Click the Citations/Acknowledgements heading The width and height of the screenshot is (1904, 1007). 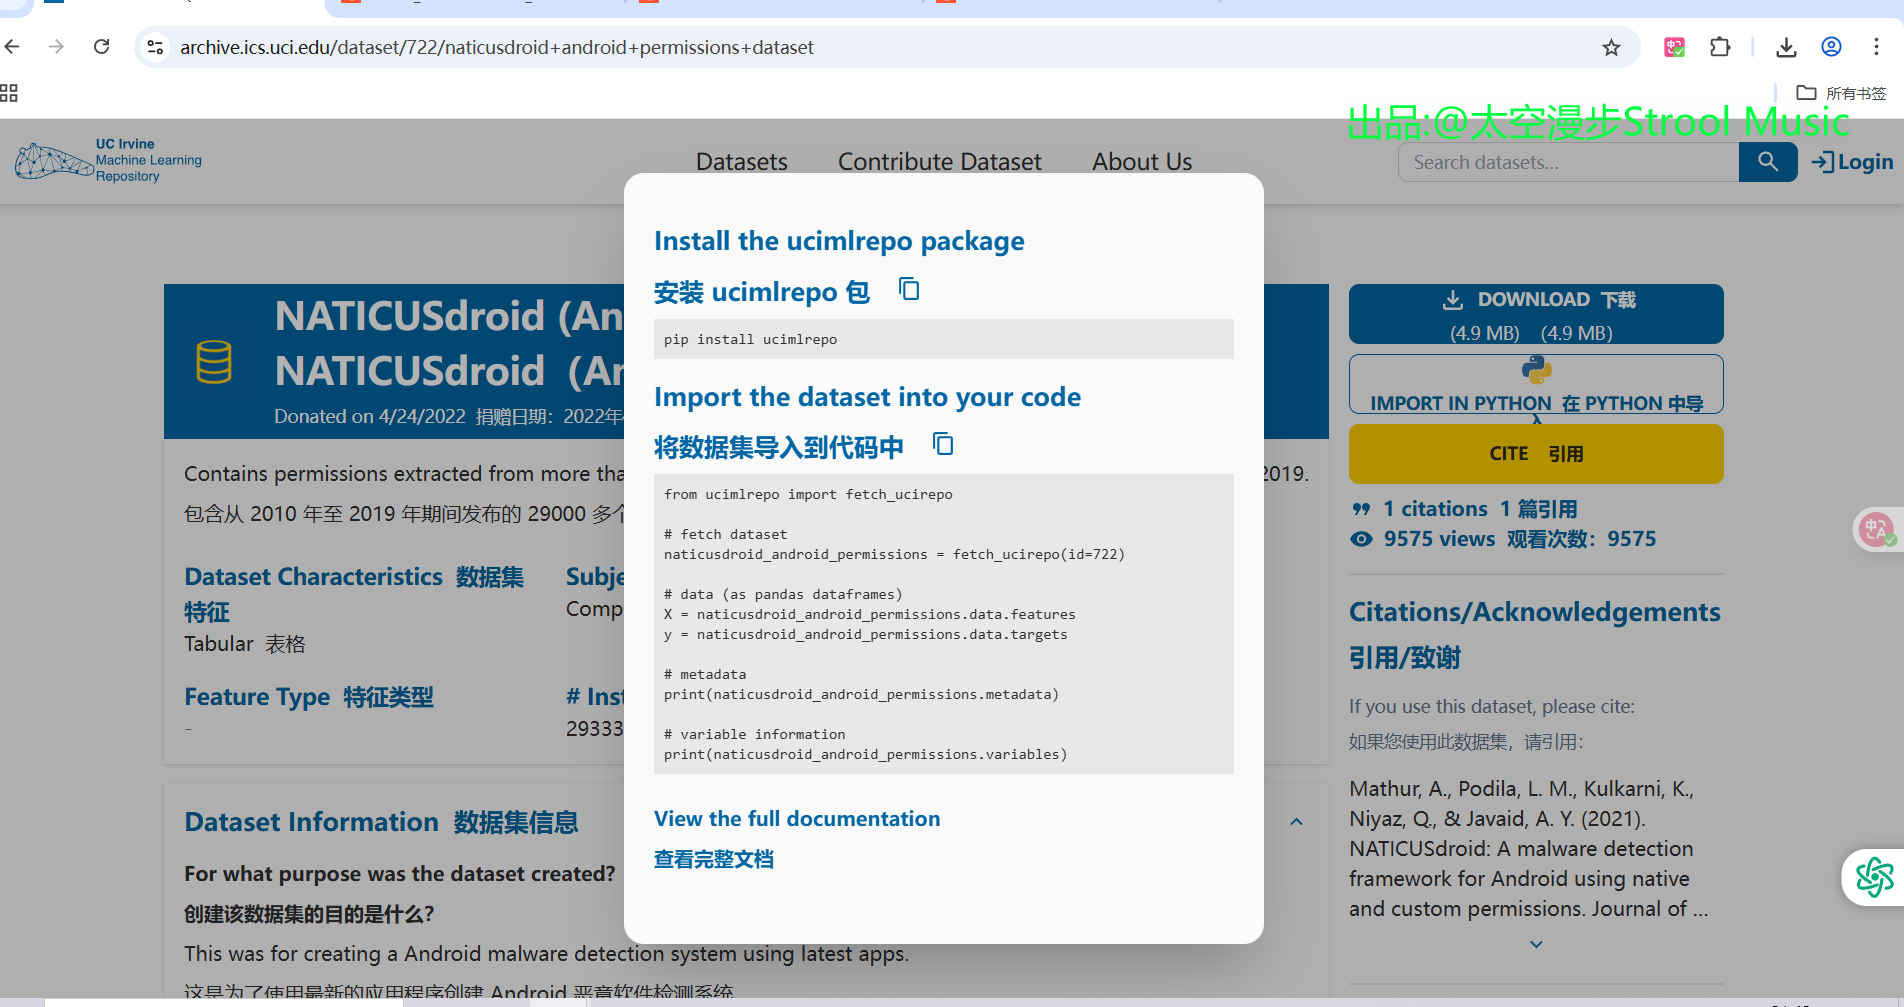point(1535,612)
